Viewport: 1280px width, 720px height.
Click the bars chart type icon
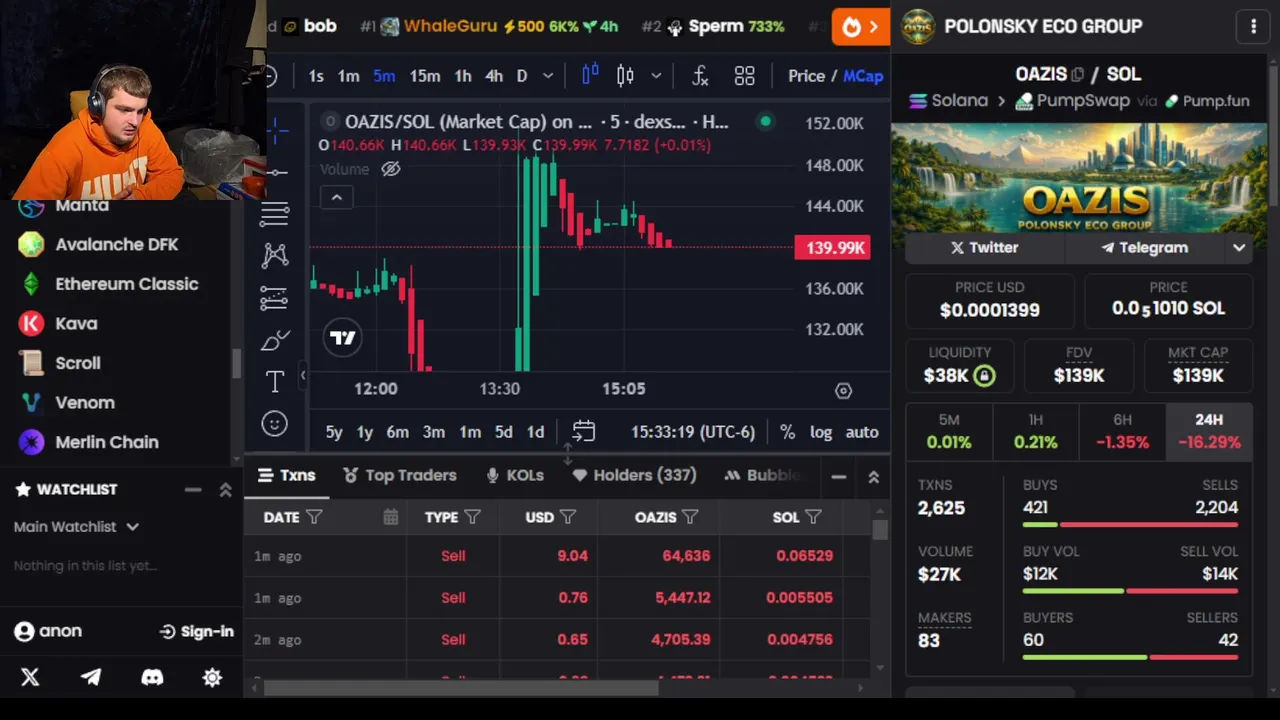[x=590, y=75]
